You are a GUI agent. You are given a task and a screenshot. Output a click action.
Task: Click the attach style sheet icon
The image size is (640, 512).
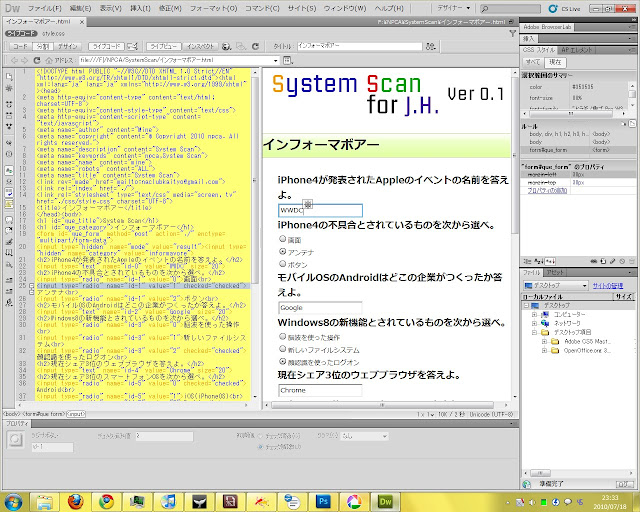click(594, 261)
